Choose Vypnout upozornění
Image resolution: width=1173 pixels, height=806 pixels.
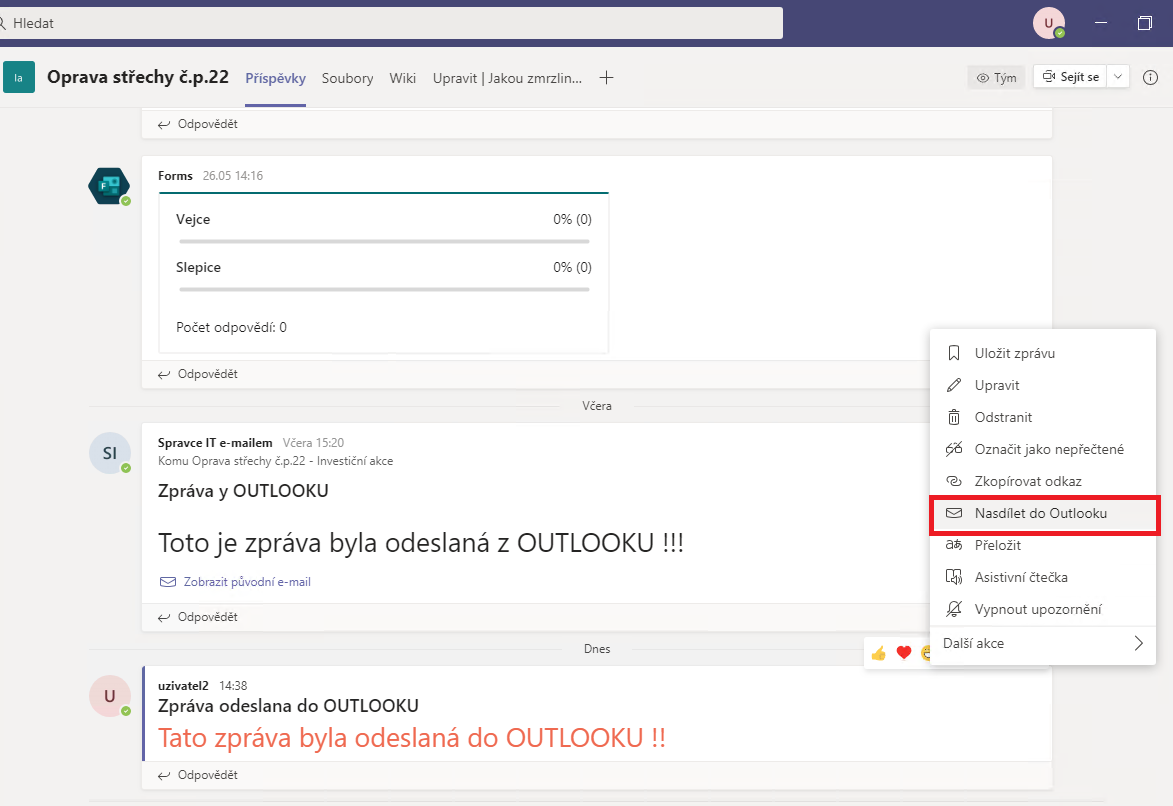tap(1043, 610)
